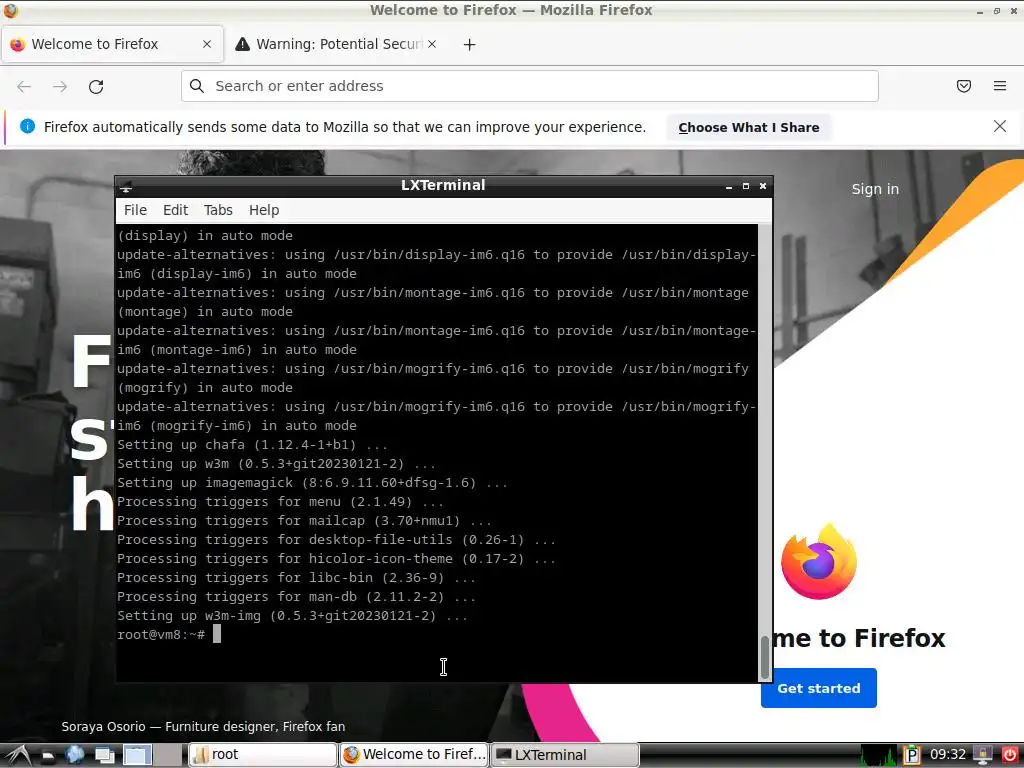Go back with the Firefox back arrow
The height and width of the screenshot is (768, 1024).
[24, 86]
